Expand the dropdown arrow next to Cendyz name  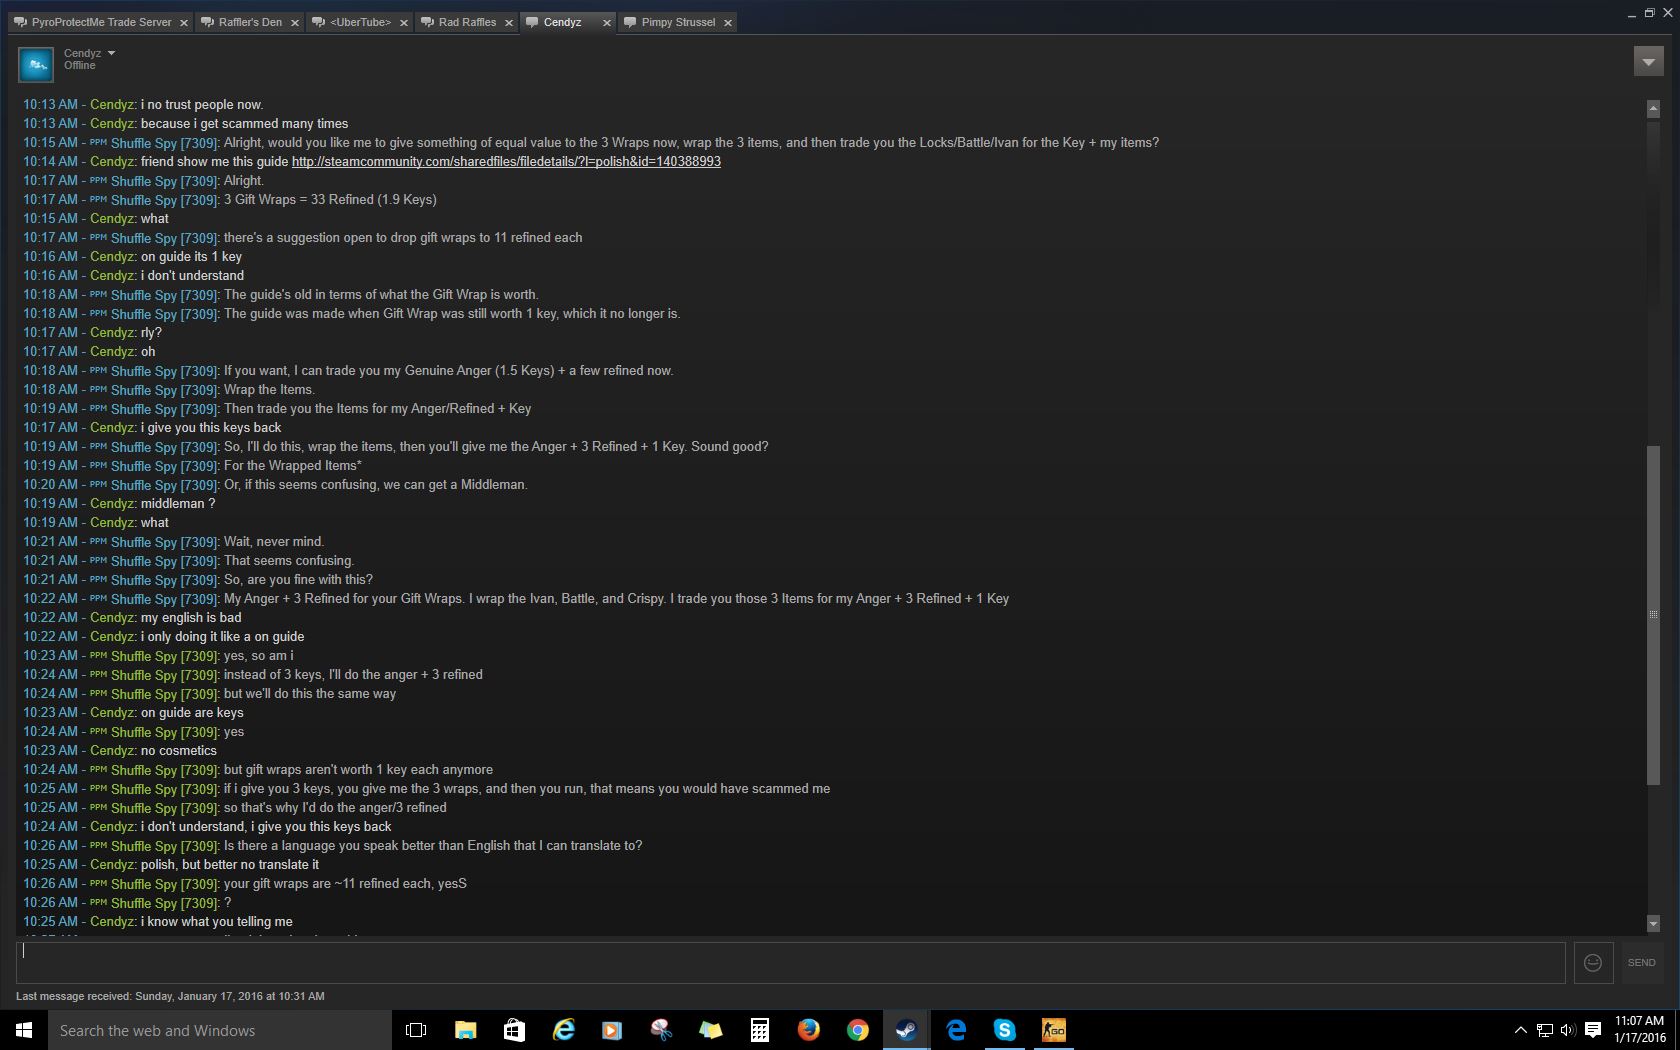(x=111, y=53)
